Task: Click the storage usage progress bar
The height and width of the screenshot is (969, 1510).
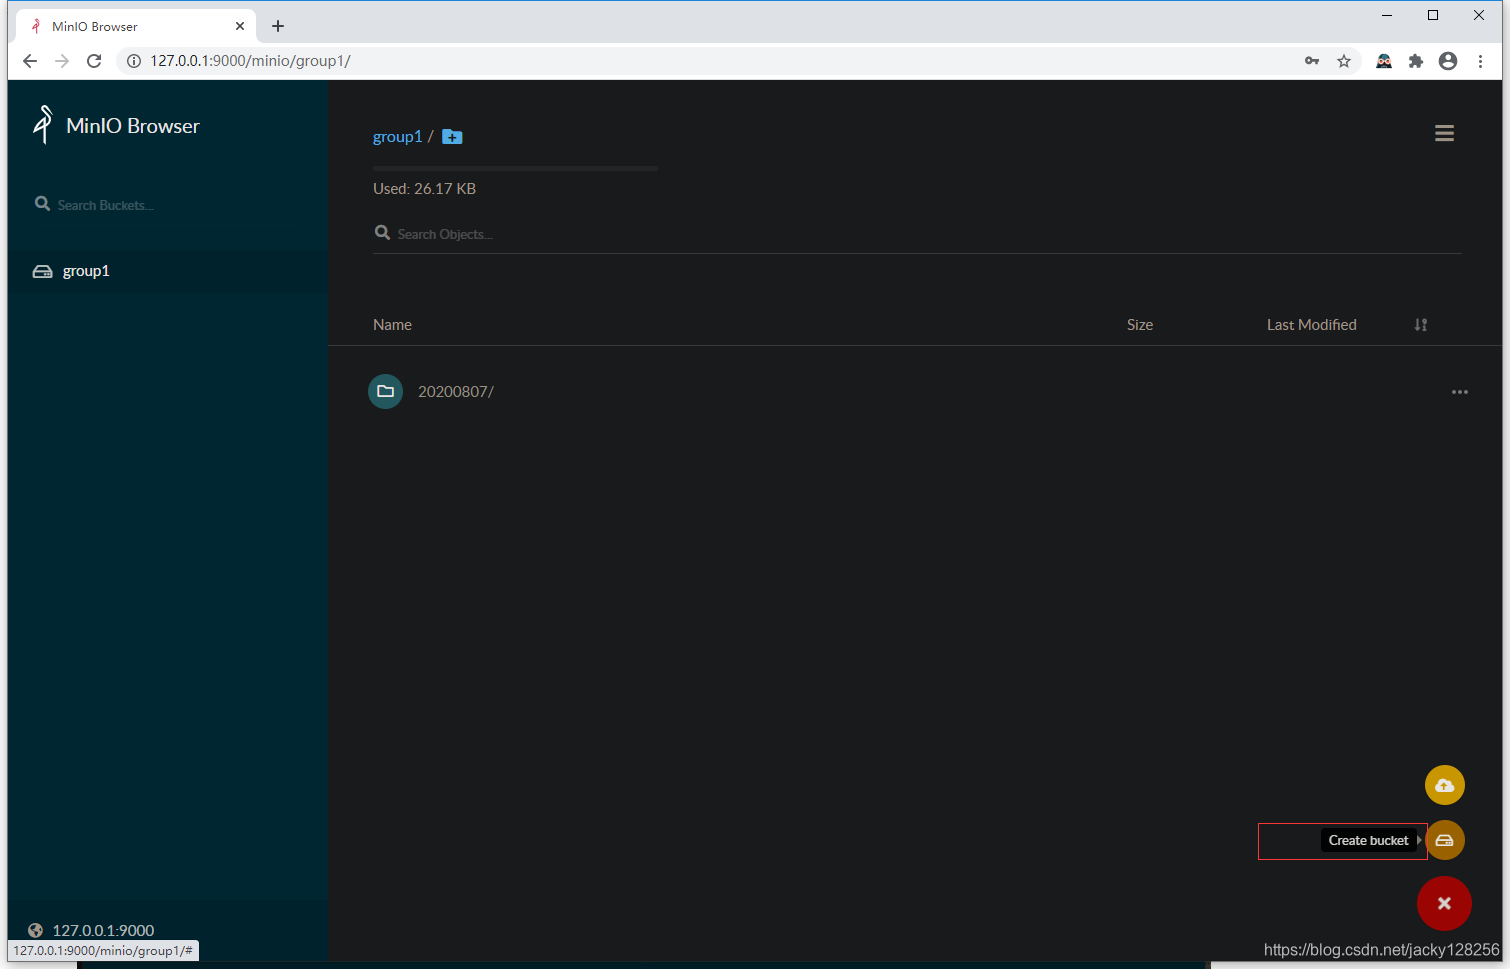Action: pyautogui.click(x=515, y=168)
